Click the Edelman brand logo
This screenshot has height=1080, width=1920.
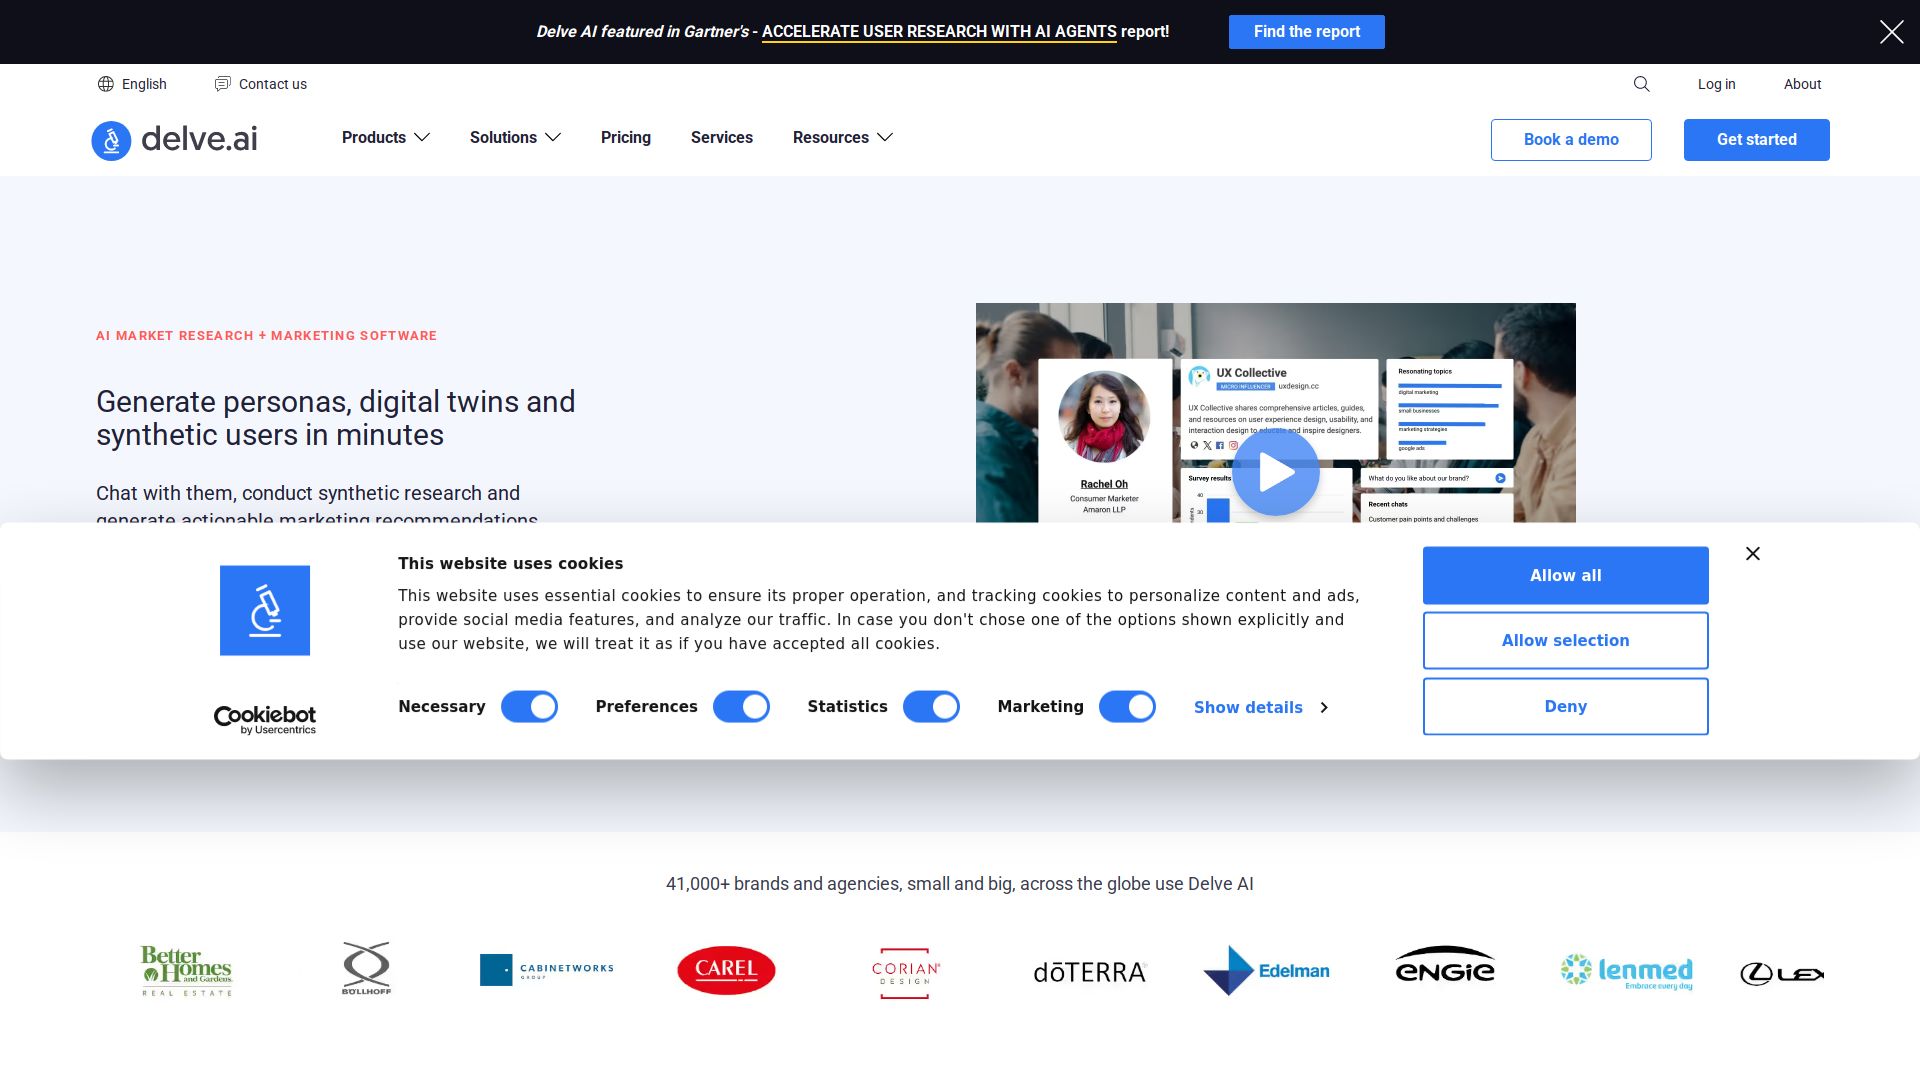[x=1266, y=970]
